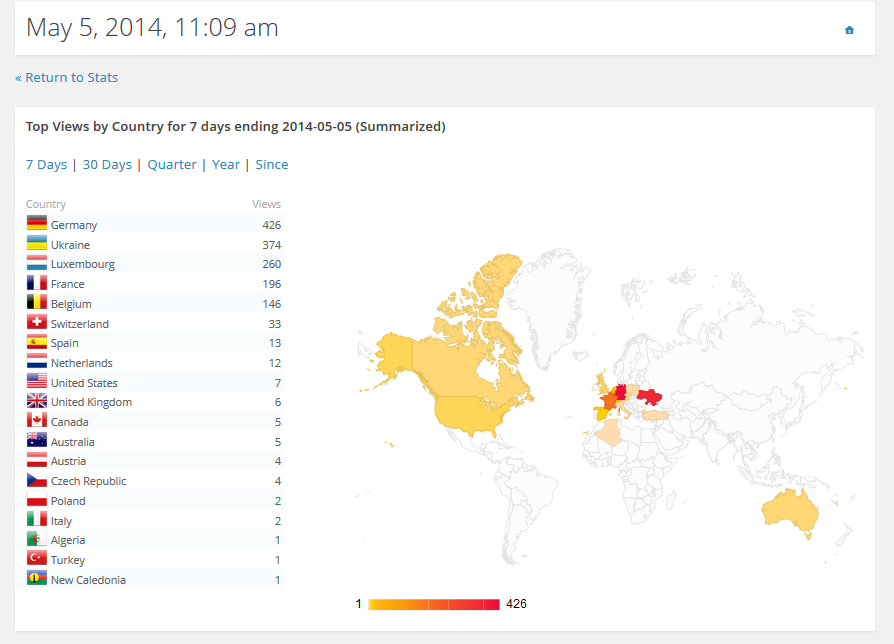Select the Year time range
The height and width of the screenshot is (644, 894).
pos(226,164)
